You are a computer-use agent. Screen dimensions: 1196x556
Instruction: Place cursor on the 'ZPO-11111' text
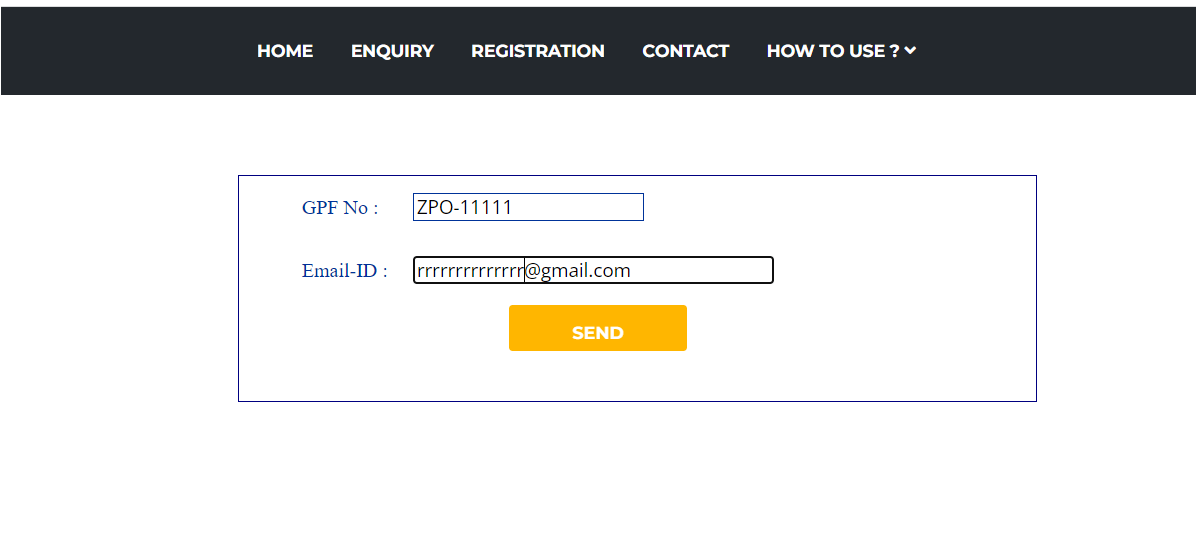[465, 208]
